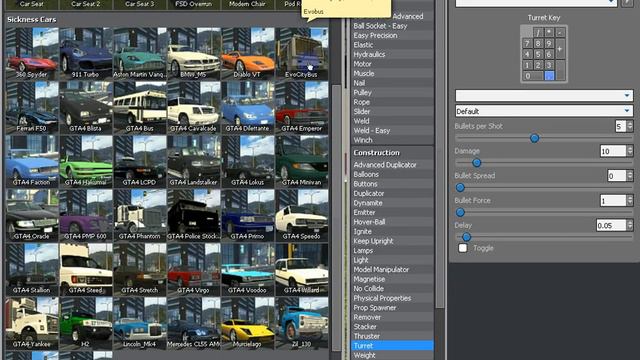This screenshot has height=360, width=640.
Task: Choose the GTA4 LCPD police car
Action: (x=140, y=161)
